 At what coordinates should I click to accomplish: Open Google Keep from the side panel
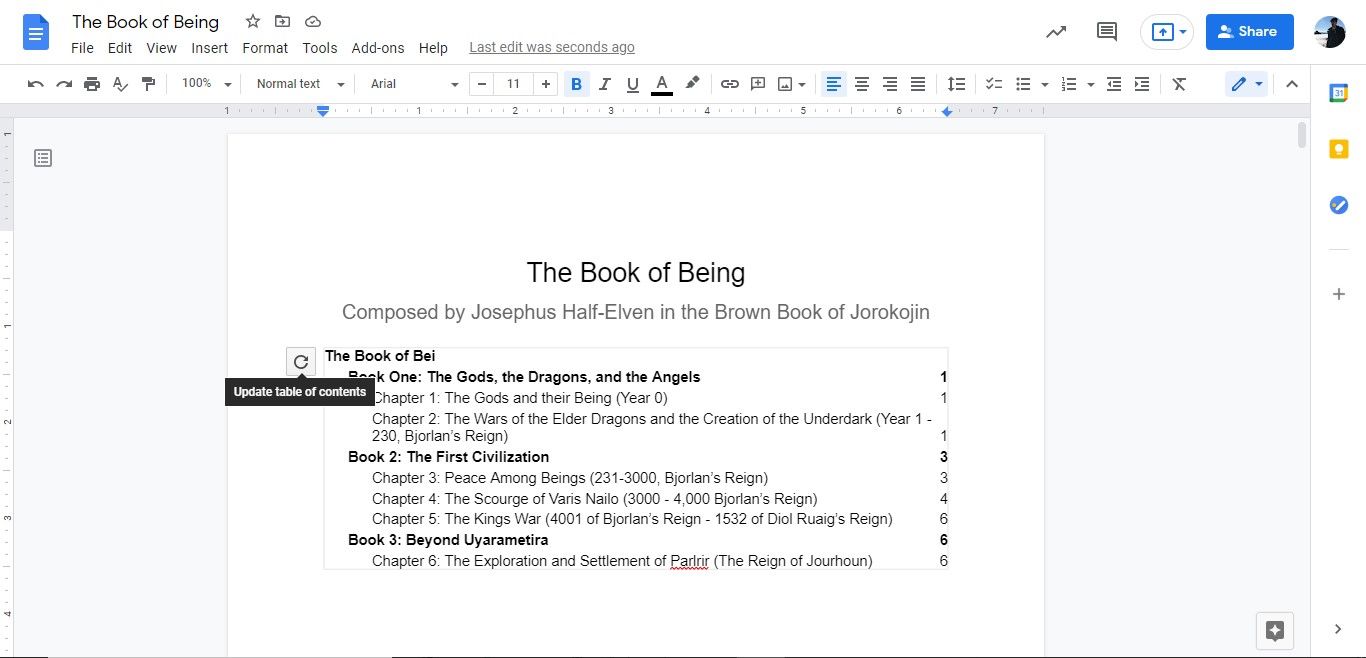(1339, 148)
